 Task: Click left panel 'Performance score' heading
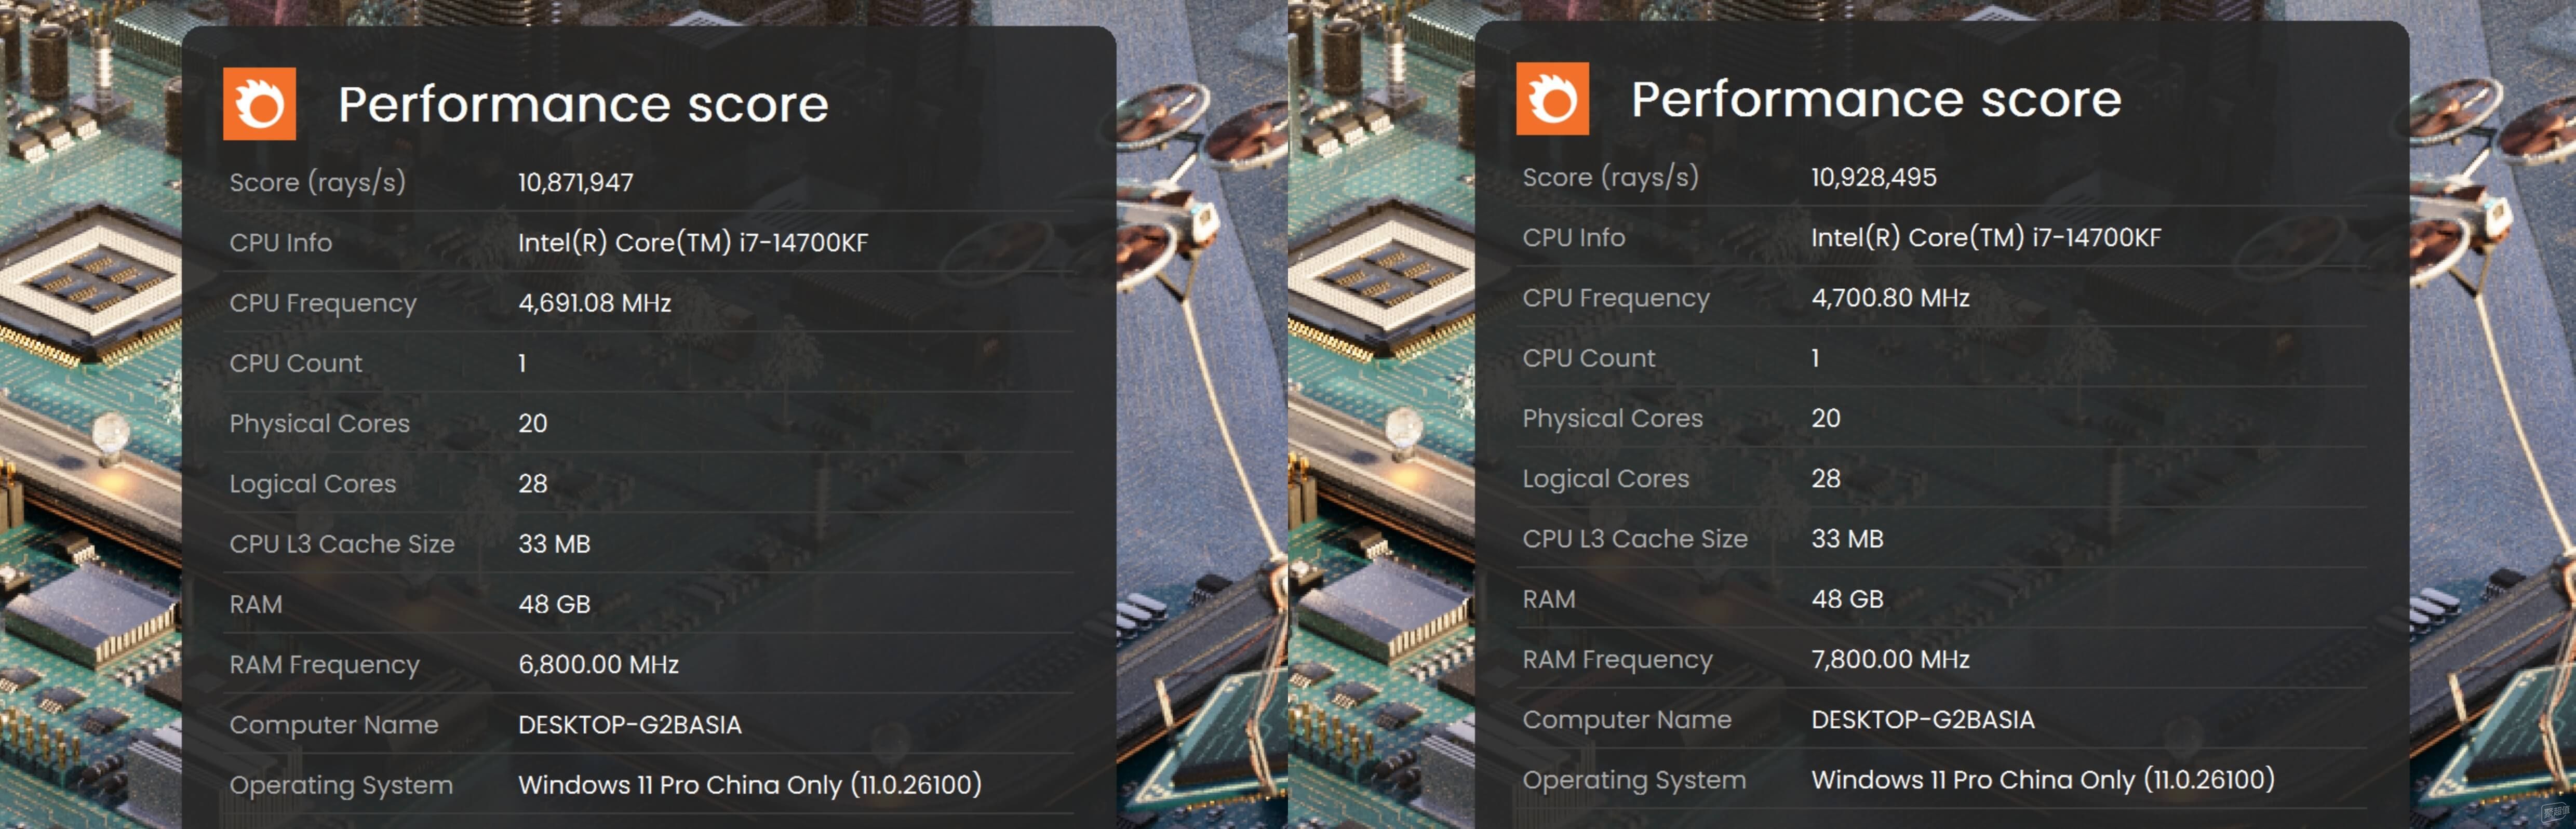coord(583,104)
